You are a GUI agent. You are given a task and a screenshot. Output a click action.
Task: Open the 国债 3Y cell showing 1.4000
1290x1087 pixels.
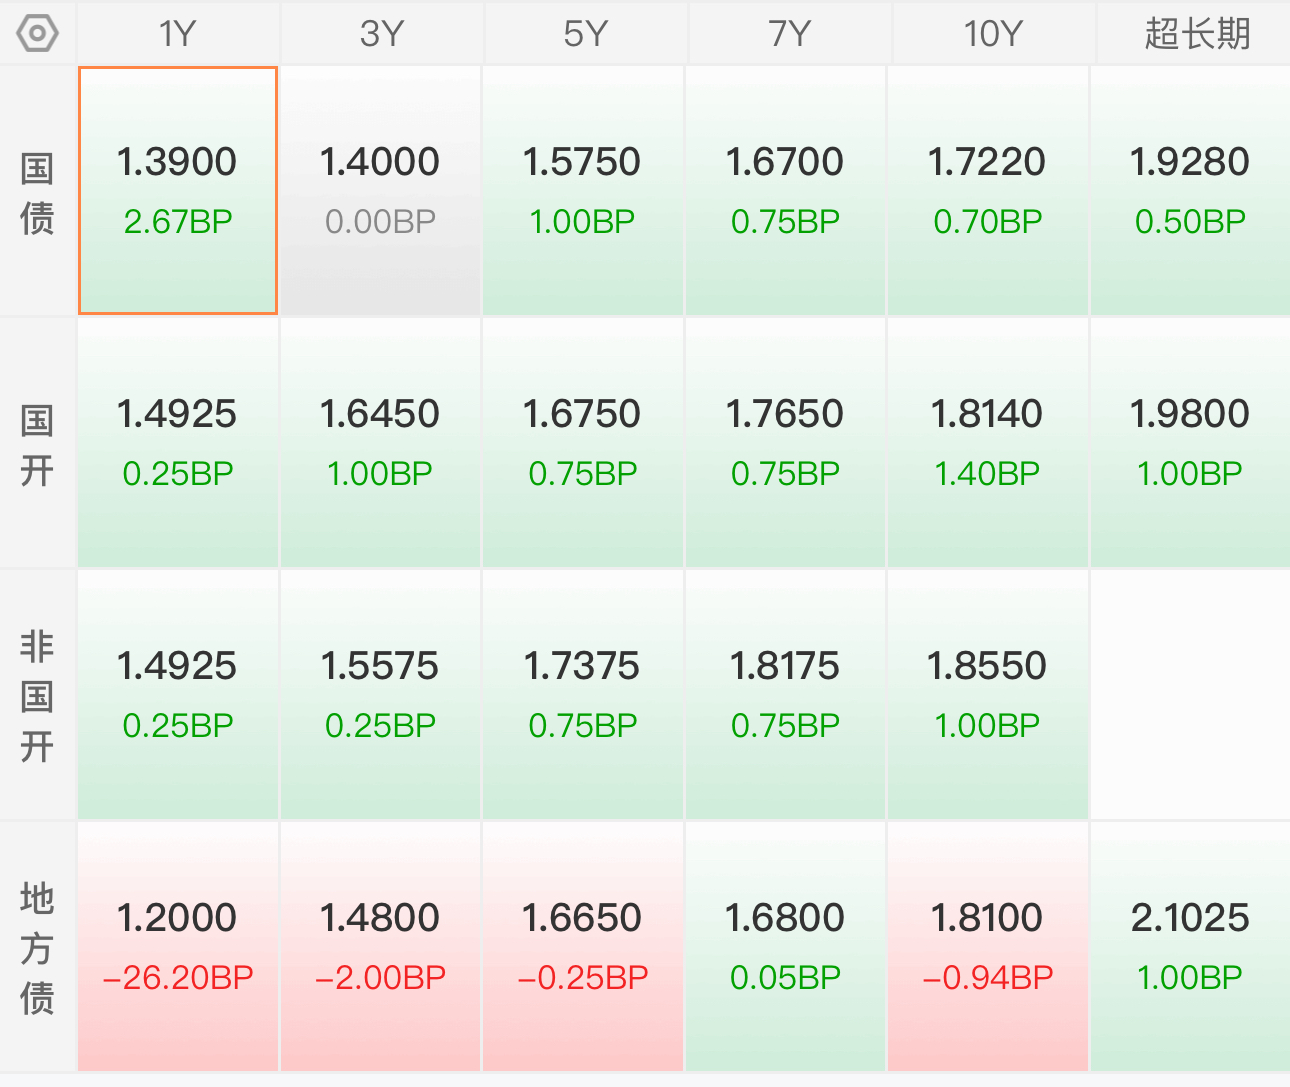pos(381,191)
